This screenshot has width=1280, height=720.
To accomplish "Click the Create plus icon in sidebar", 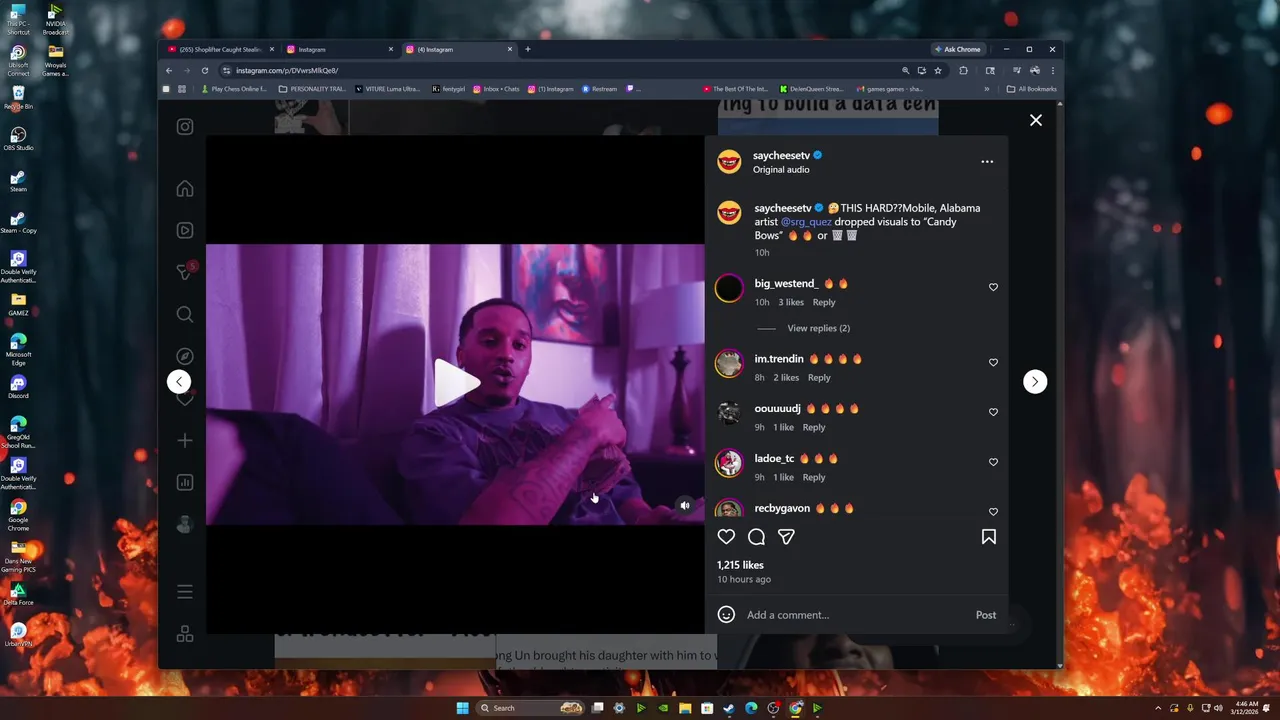I will click(x=185, y=440).
